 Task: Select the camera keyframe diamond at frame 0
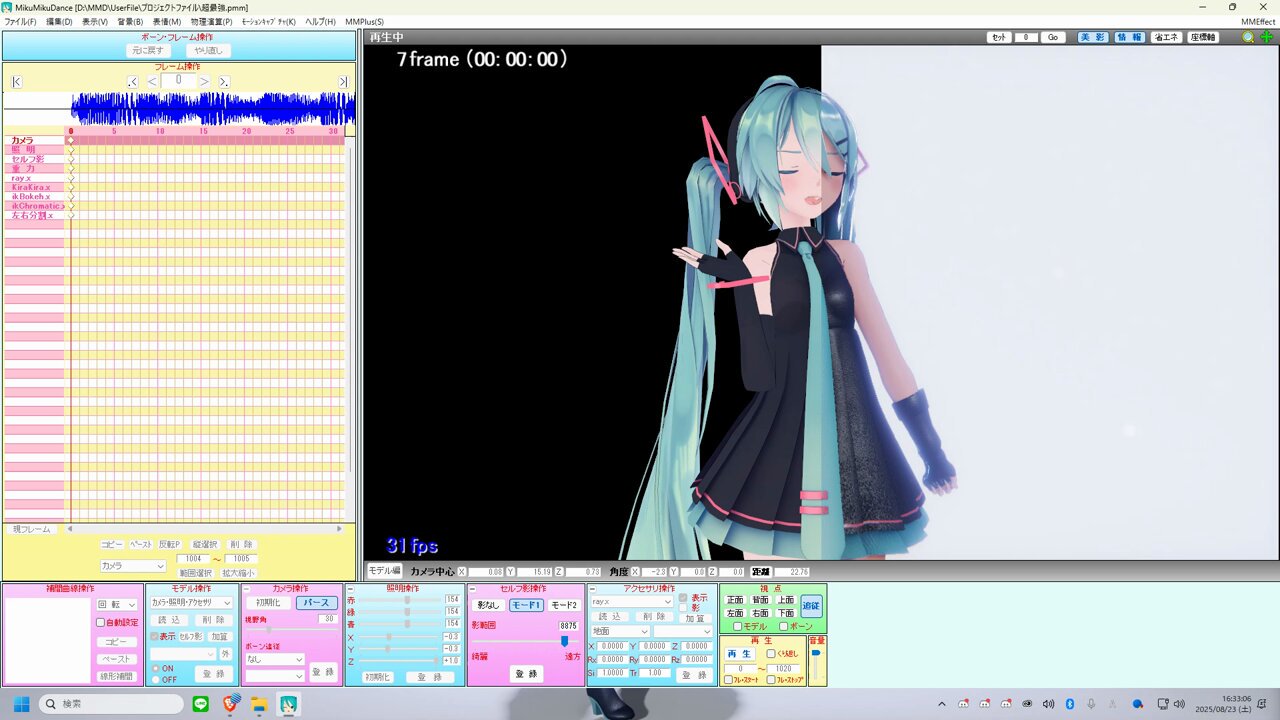click(x=71, y=140)
